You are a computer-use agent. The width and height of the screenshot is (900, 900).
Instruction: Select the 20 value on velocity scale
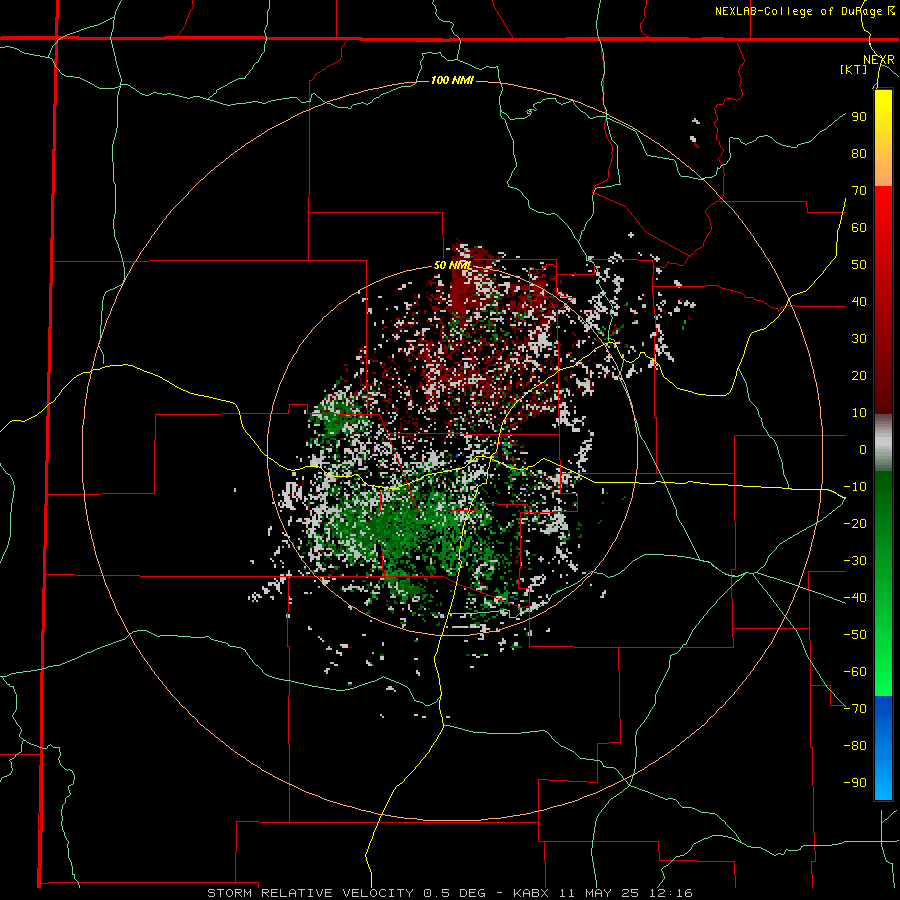tap(859, 375)
